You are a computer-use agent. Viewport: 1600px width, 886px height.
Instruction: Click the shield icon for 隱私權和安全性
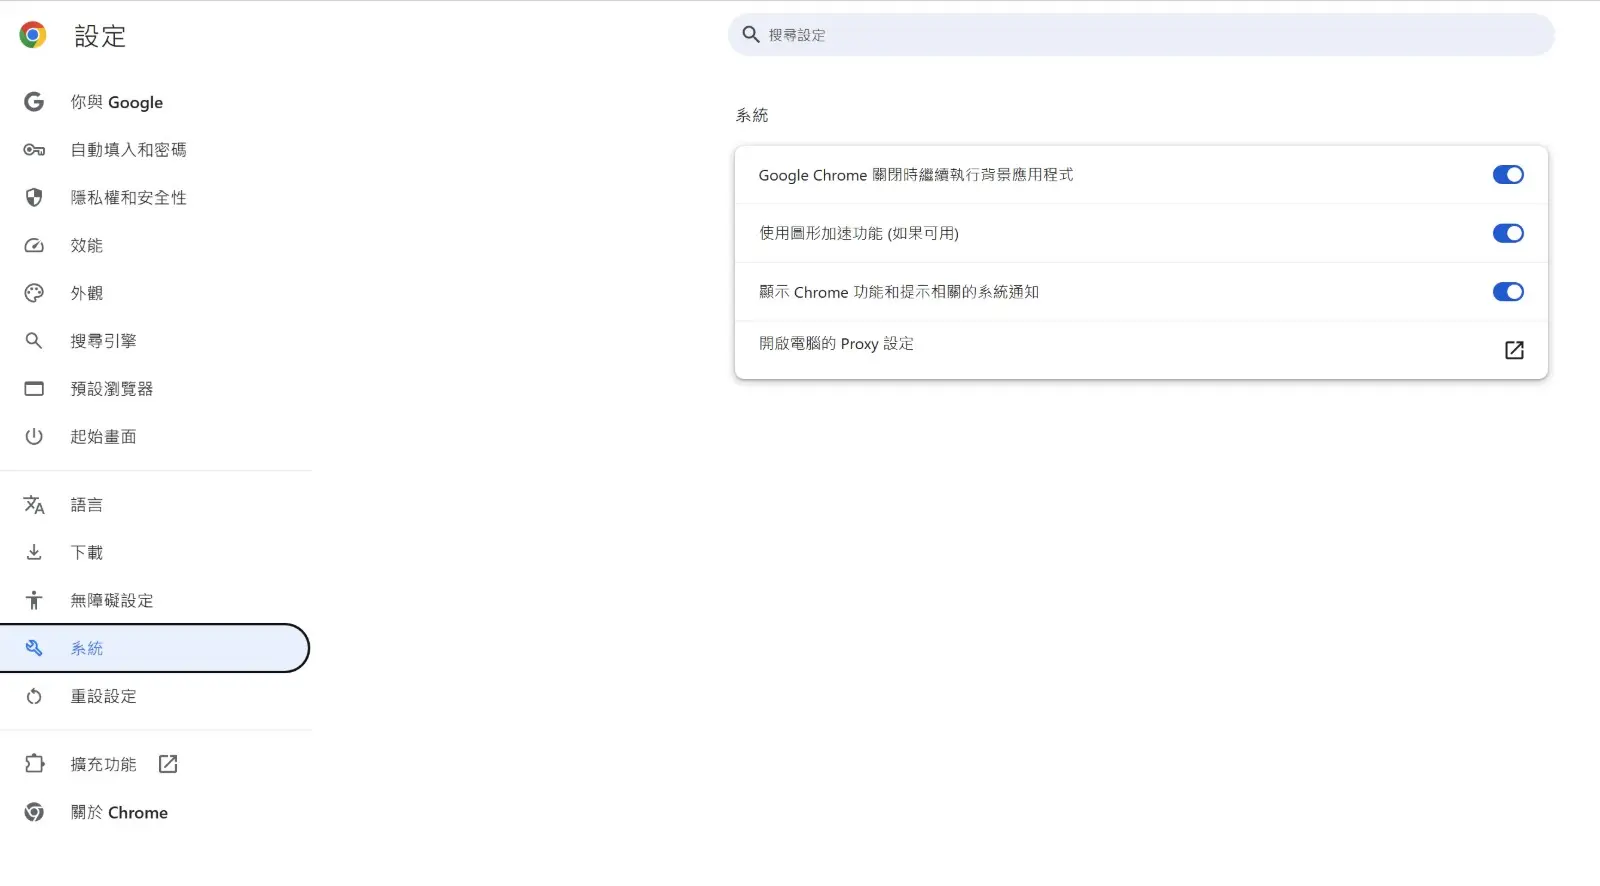pyautogui.click(x=34, y=198)
